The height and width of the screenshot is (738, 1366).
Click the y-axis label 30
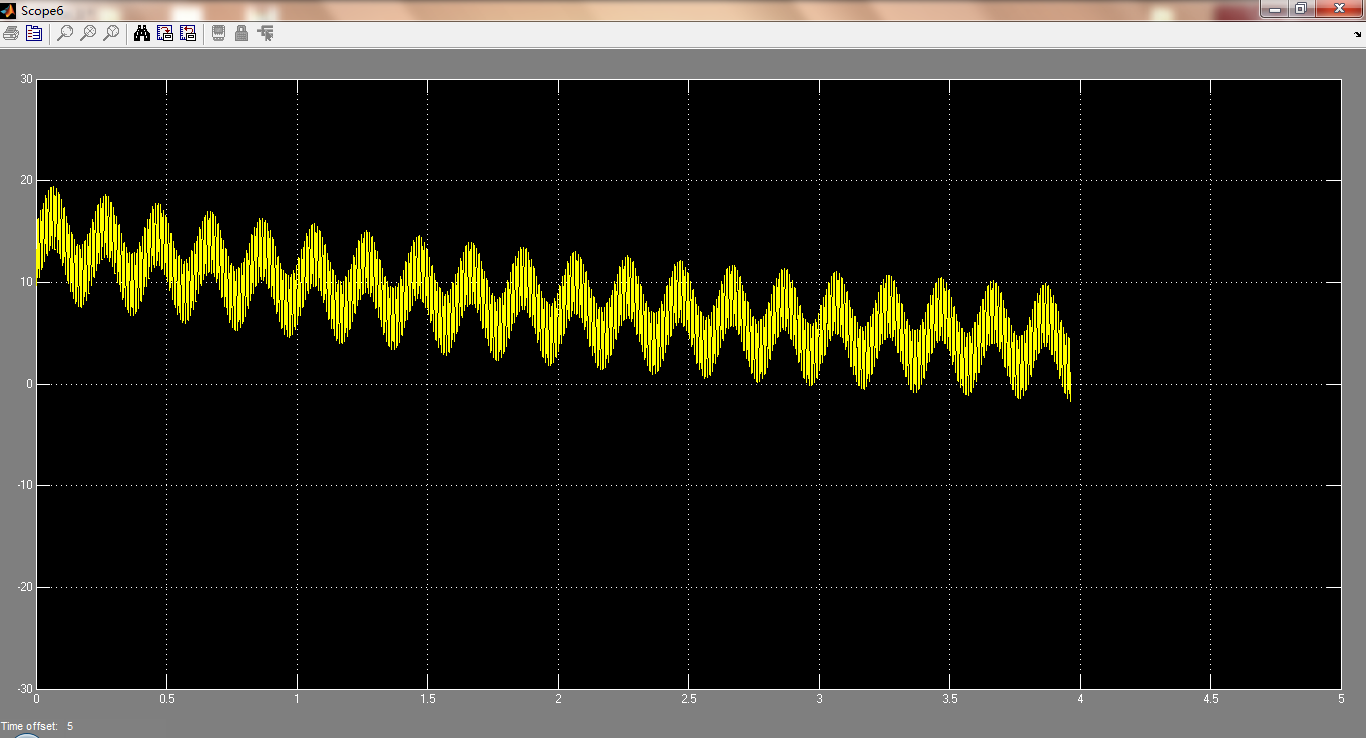pos(27,79)
